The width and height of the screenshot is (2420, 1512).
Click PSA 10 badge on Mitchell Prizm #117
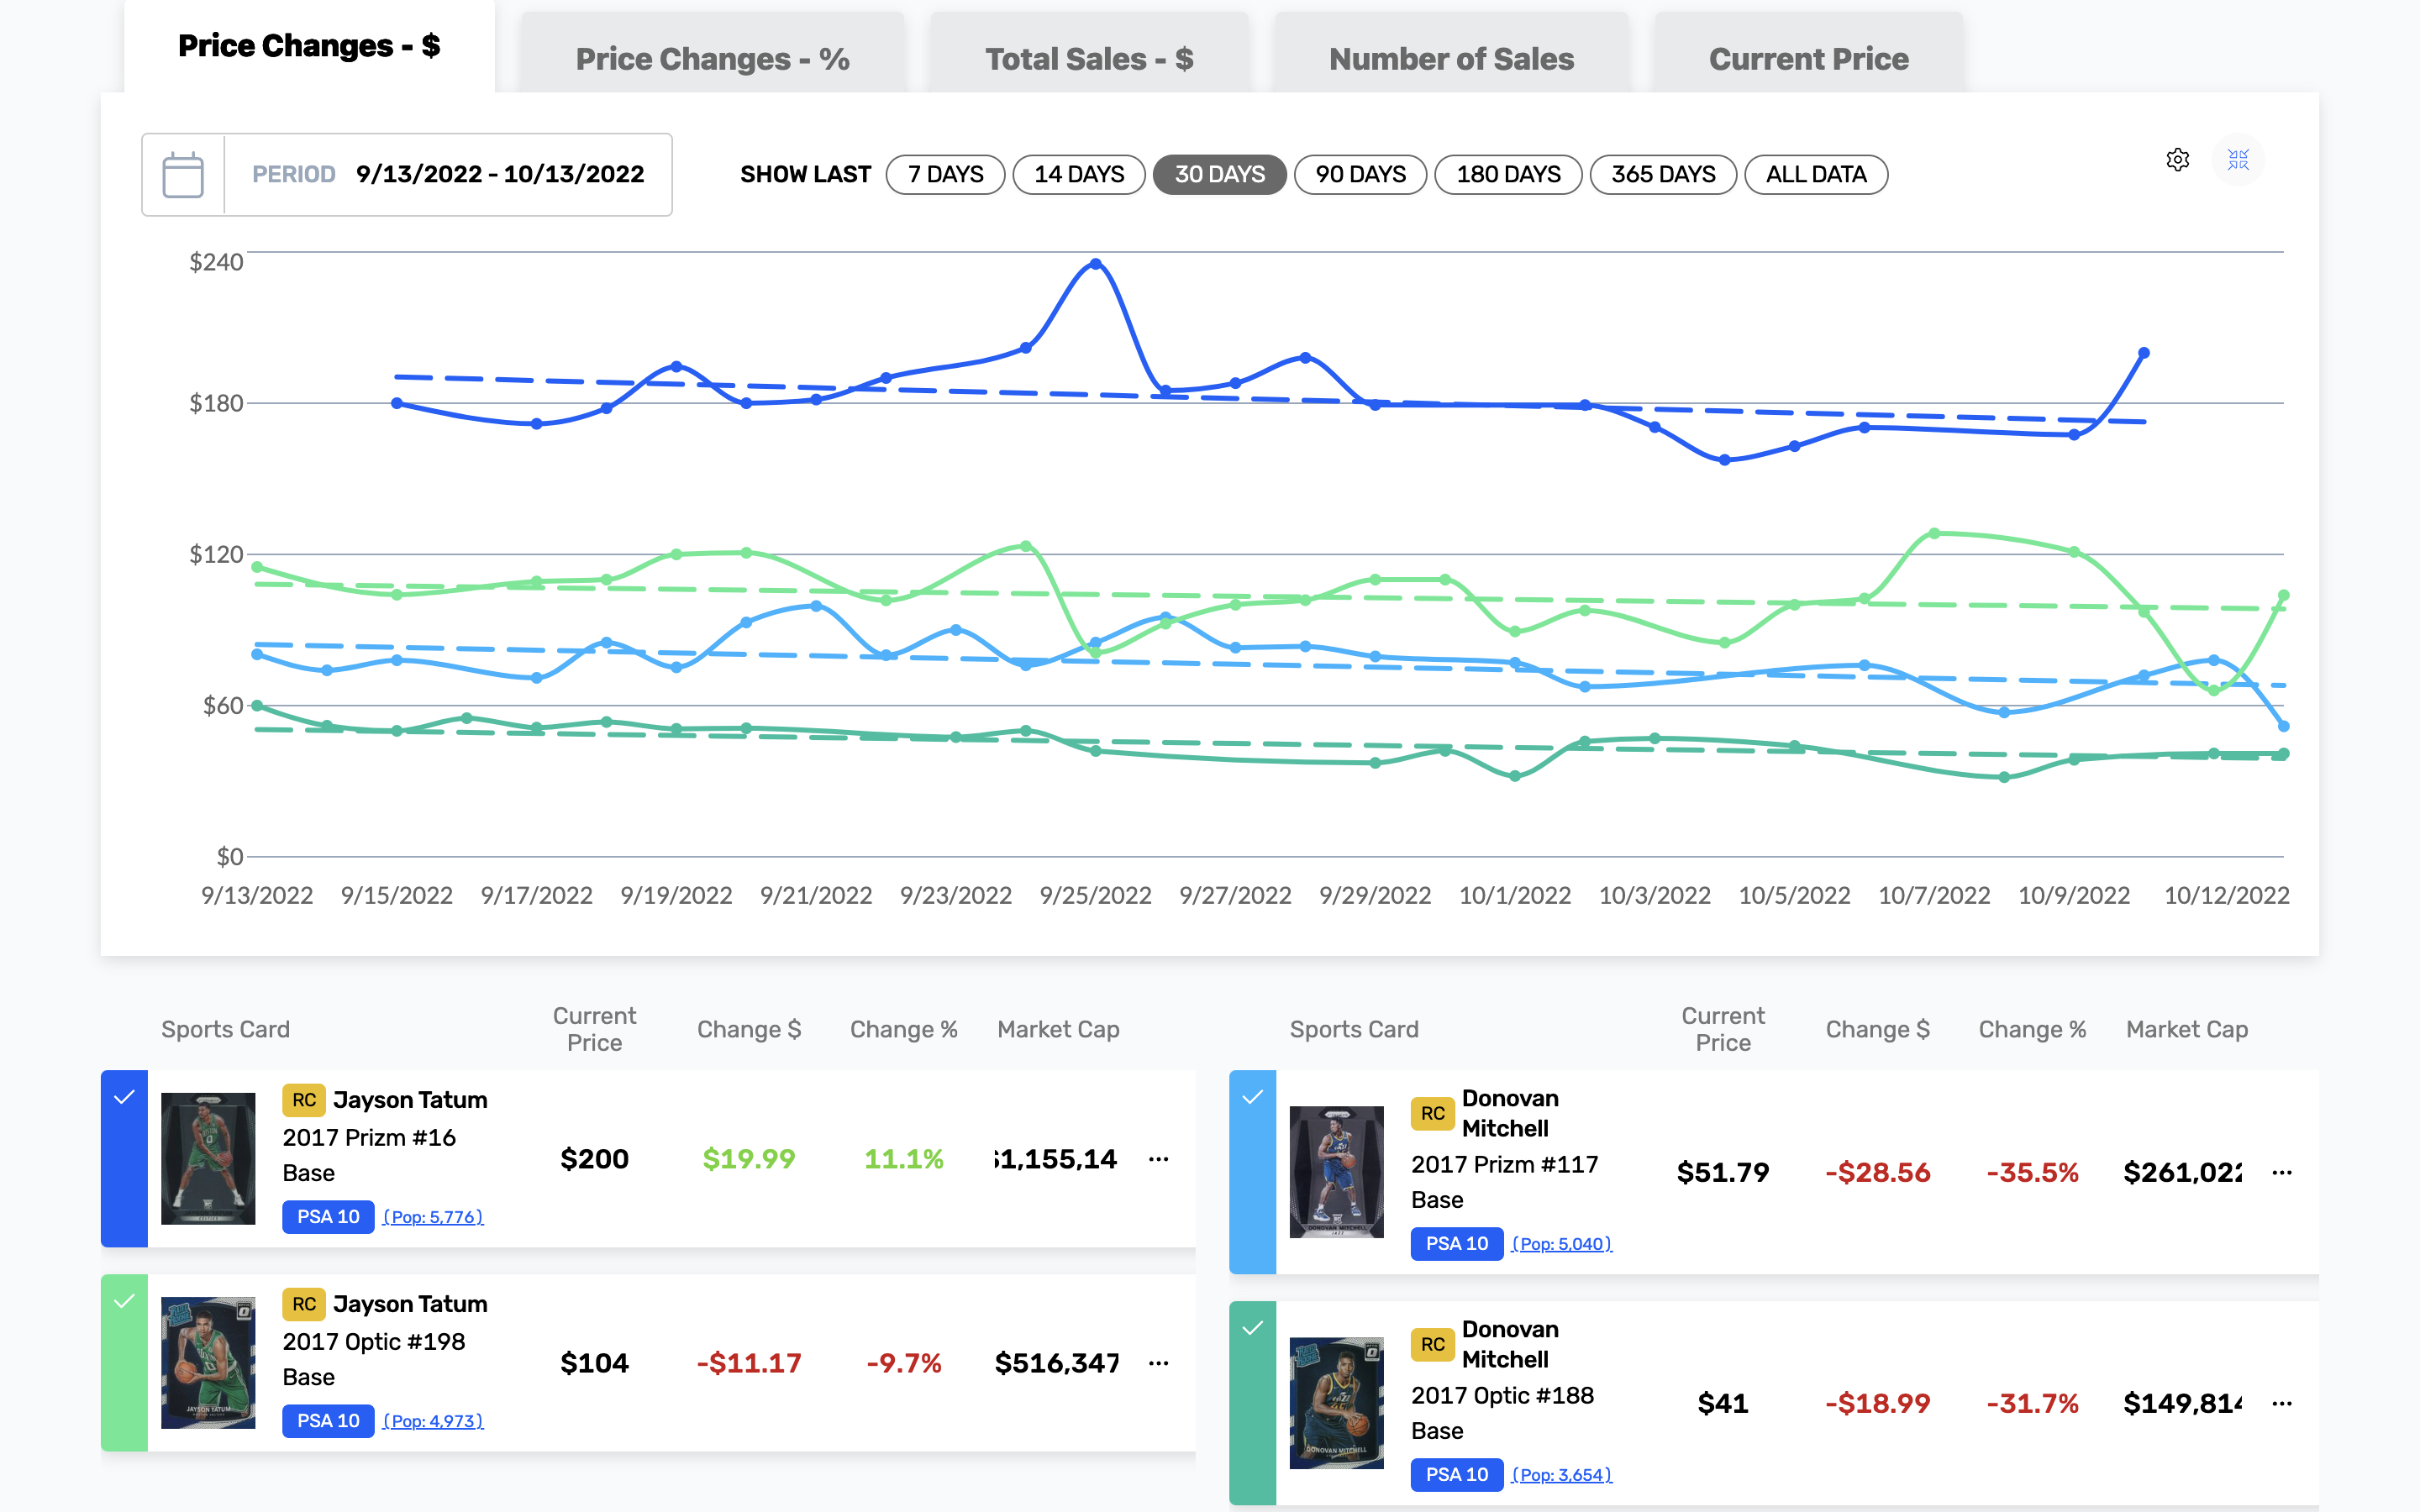[x=1456, y=1244]
